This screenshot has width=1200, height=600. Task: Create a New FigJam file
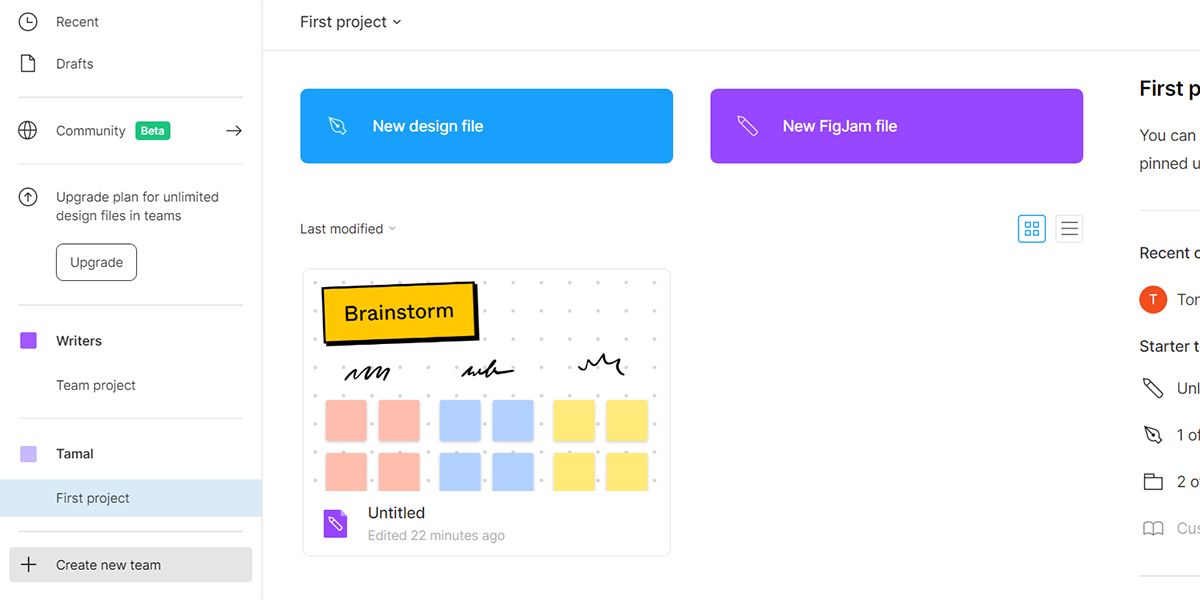click(896, 126)
